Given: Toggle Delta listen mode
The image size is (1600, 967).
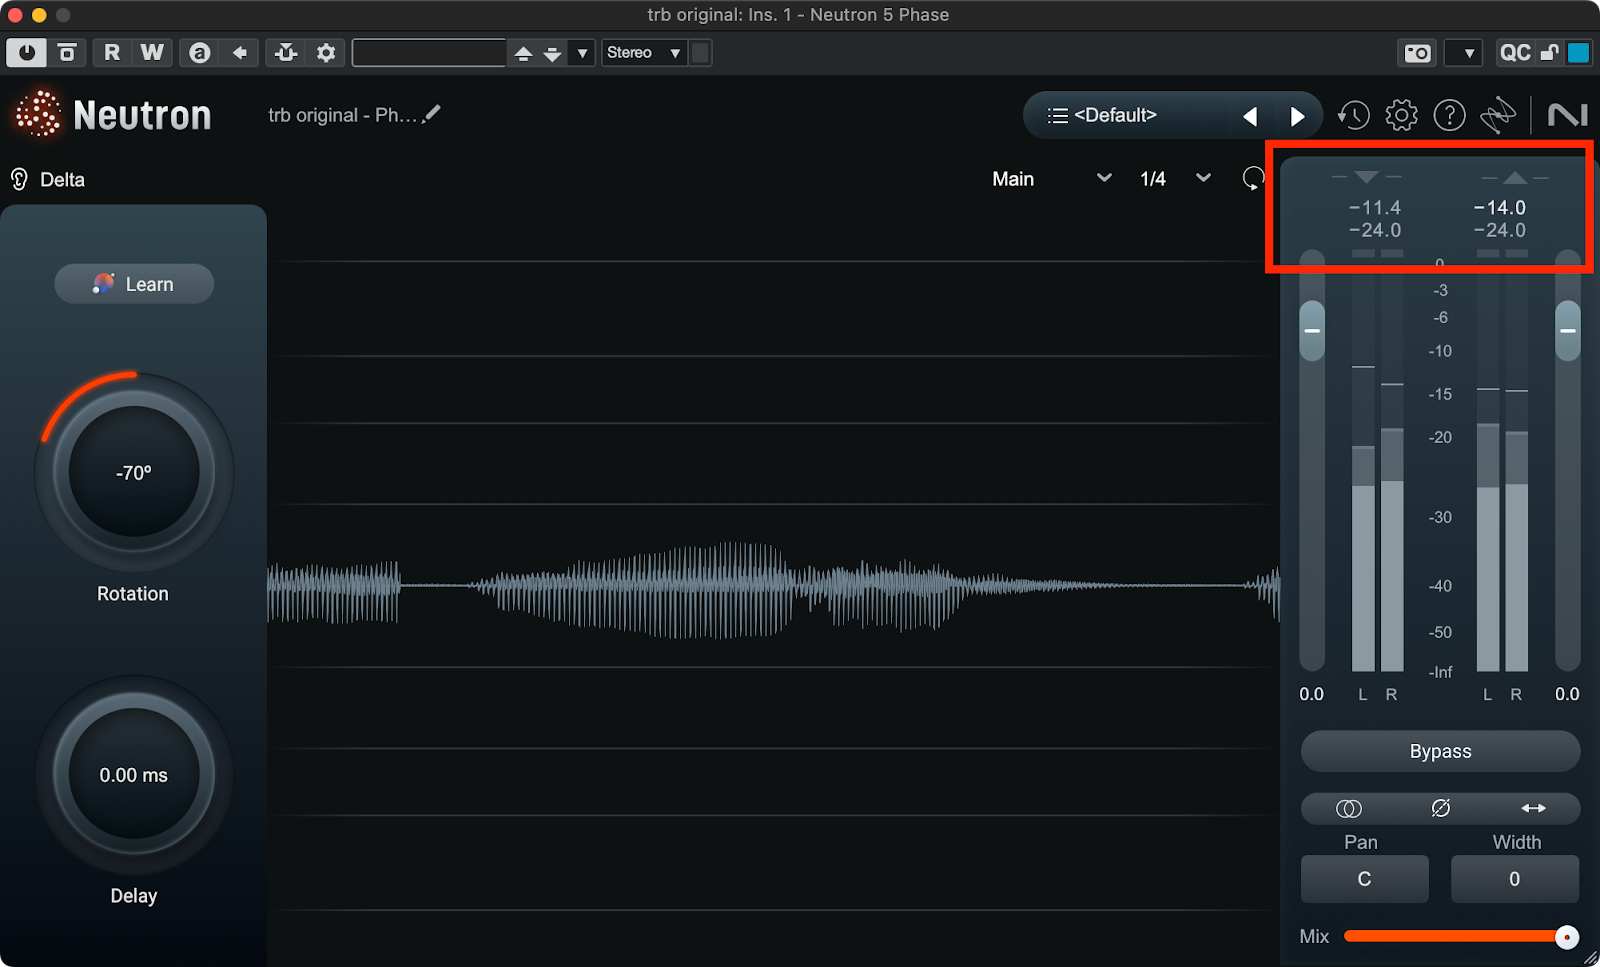Looking at the screenshot, I should pyautogui.click(x=48, y=180).
